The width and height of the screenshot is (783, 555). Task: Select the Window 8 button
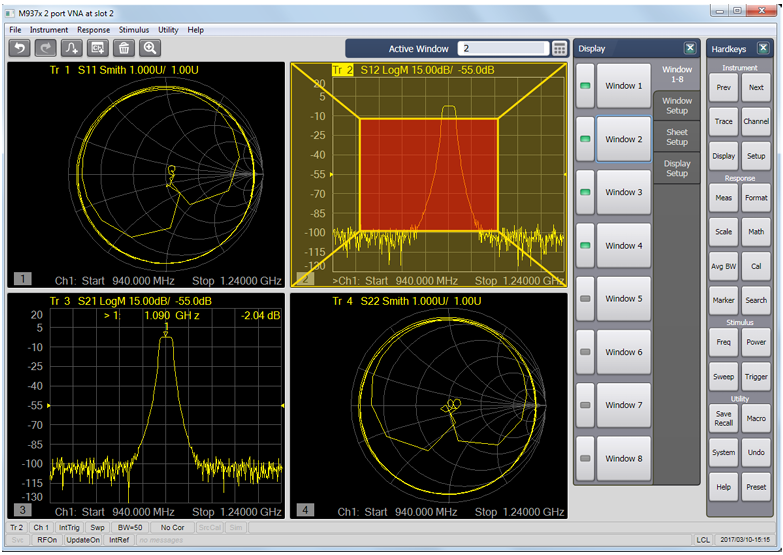tap(624, 458)
